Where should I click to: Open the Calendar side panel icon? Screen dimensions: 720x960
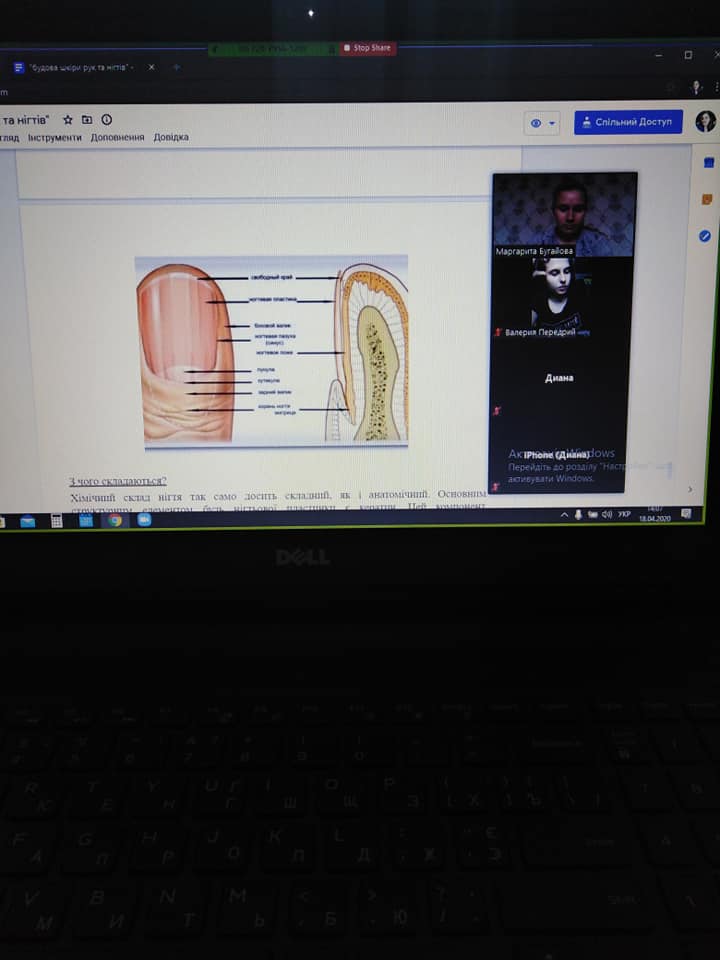708,162
